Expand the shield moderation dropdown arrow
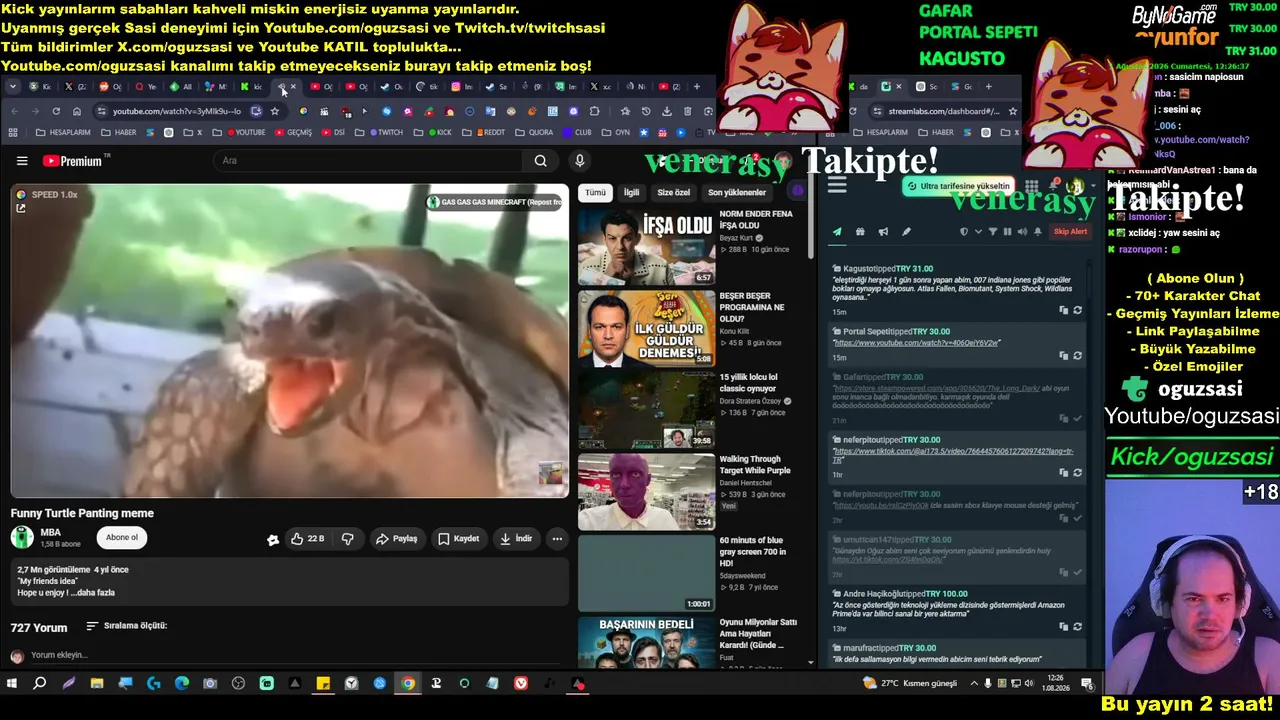 (x=978, y=232)
